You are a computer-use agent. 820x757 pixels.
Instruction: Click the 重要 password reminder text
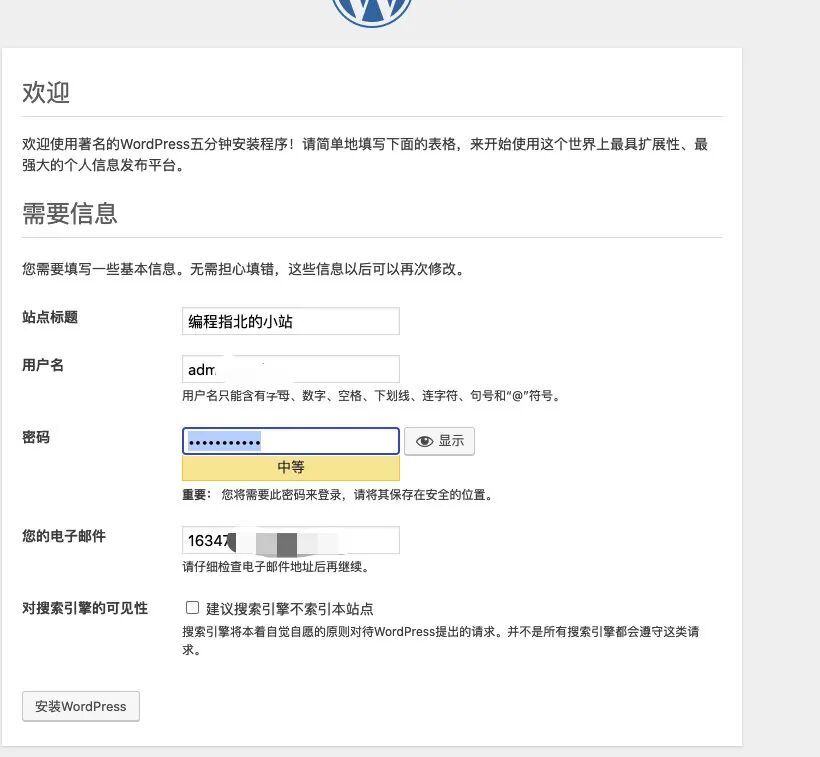[338, 495]
